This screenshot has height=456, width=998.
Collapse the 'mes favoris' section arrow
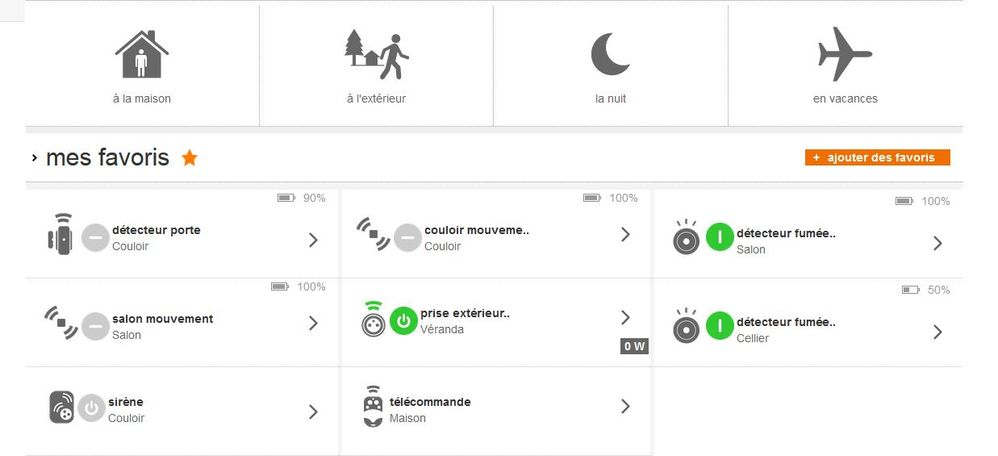point(35,158)
